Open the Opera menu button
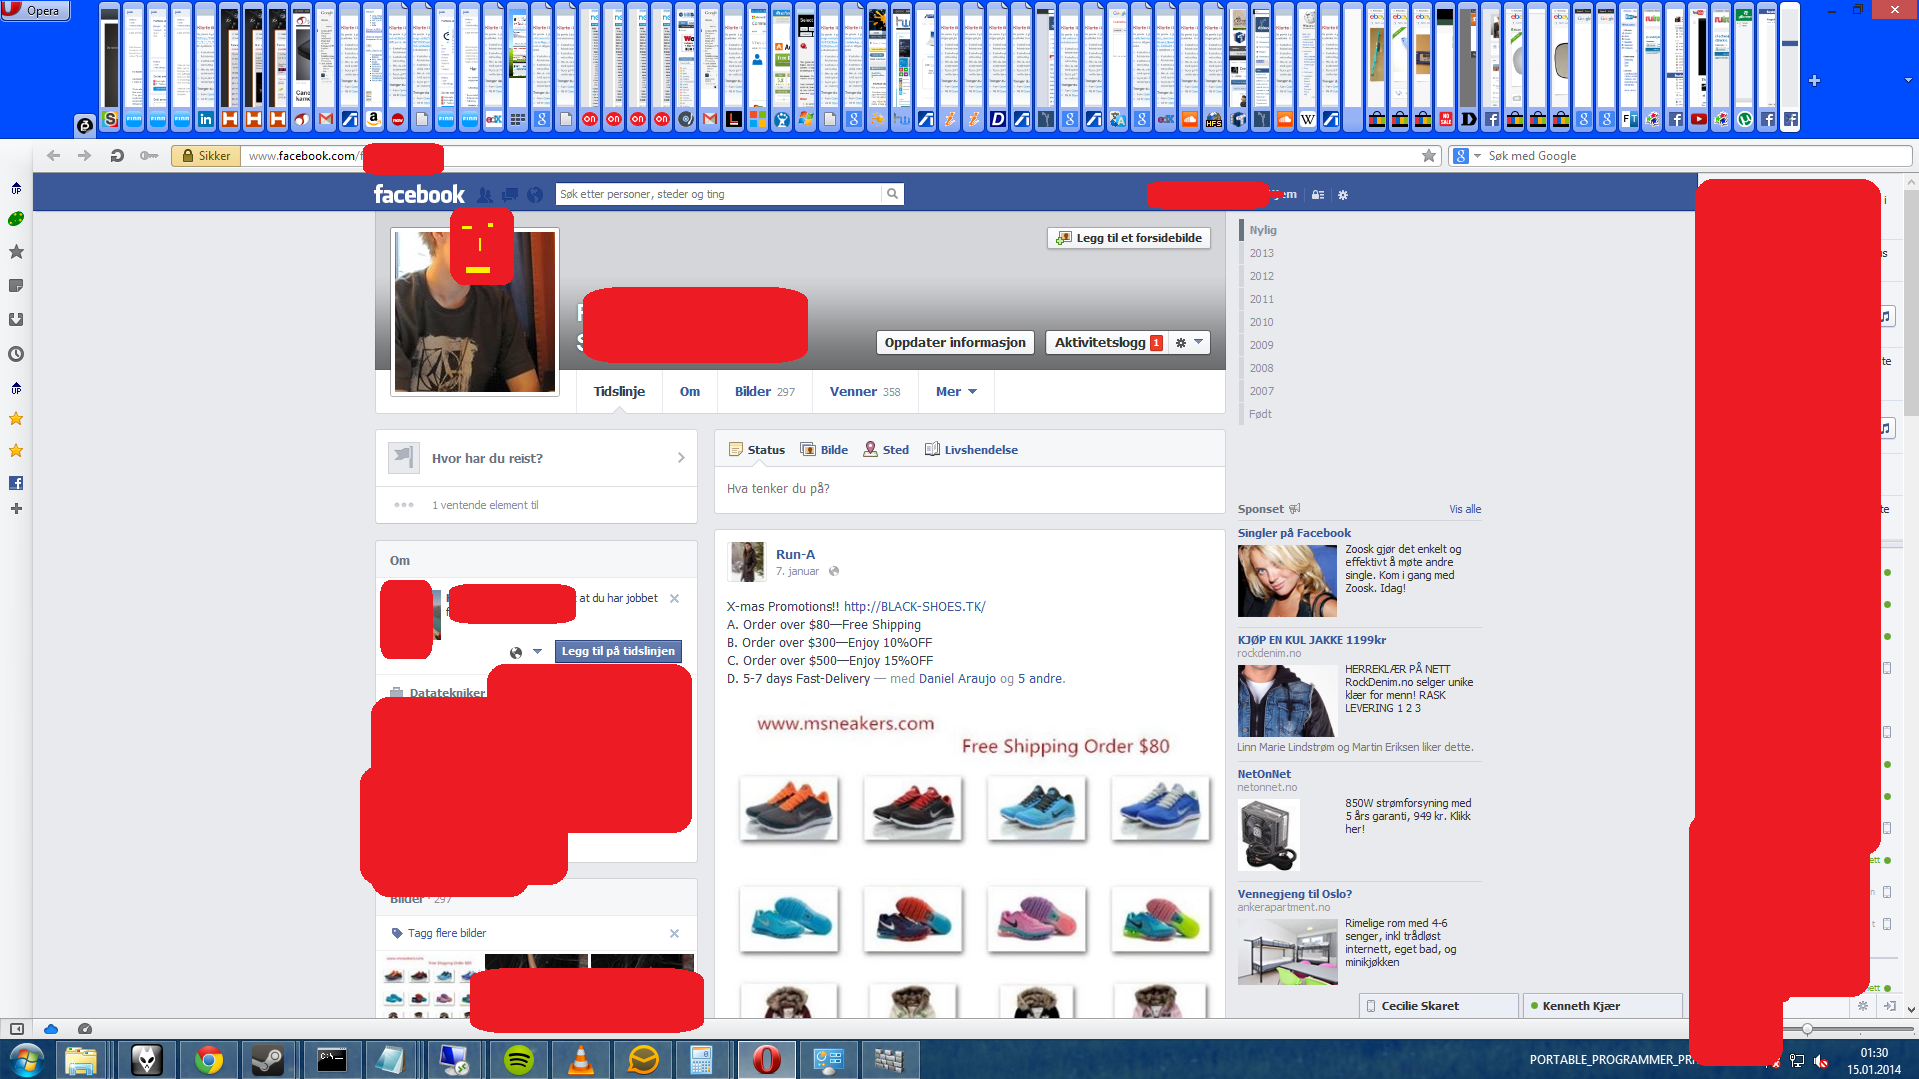 coord(35,10)
